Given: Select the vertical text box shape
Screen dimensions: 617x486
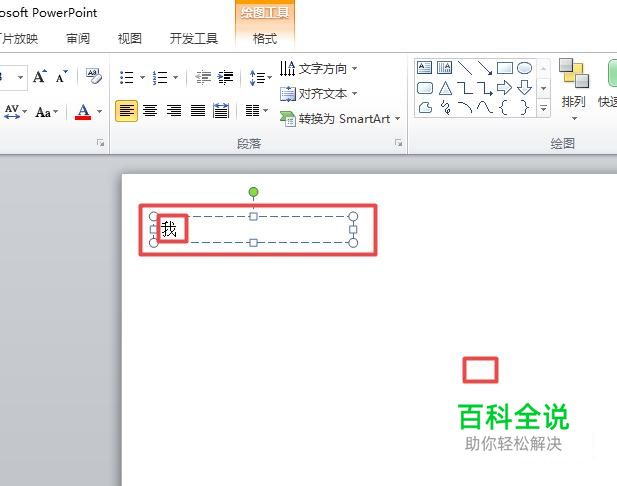Looking at the screenshot, I should click(444, 68).
